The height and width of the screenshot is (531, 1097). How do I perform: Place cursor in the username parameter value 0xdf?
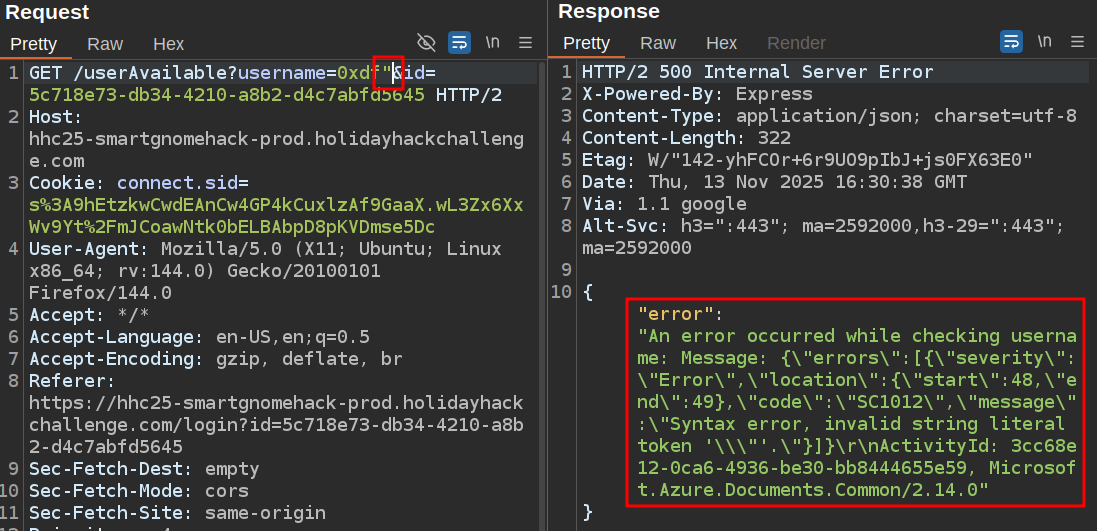[x=354, y=73]
